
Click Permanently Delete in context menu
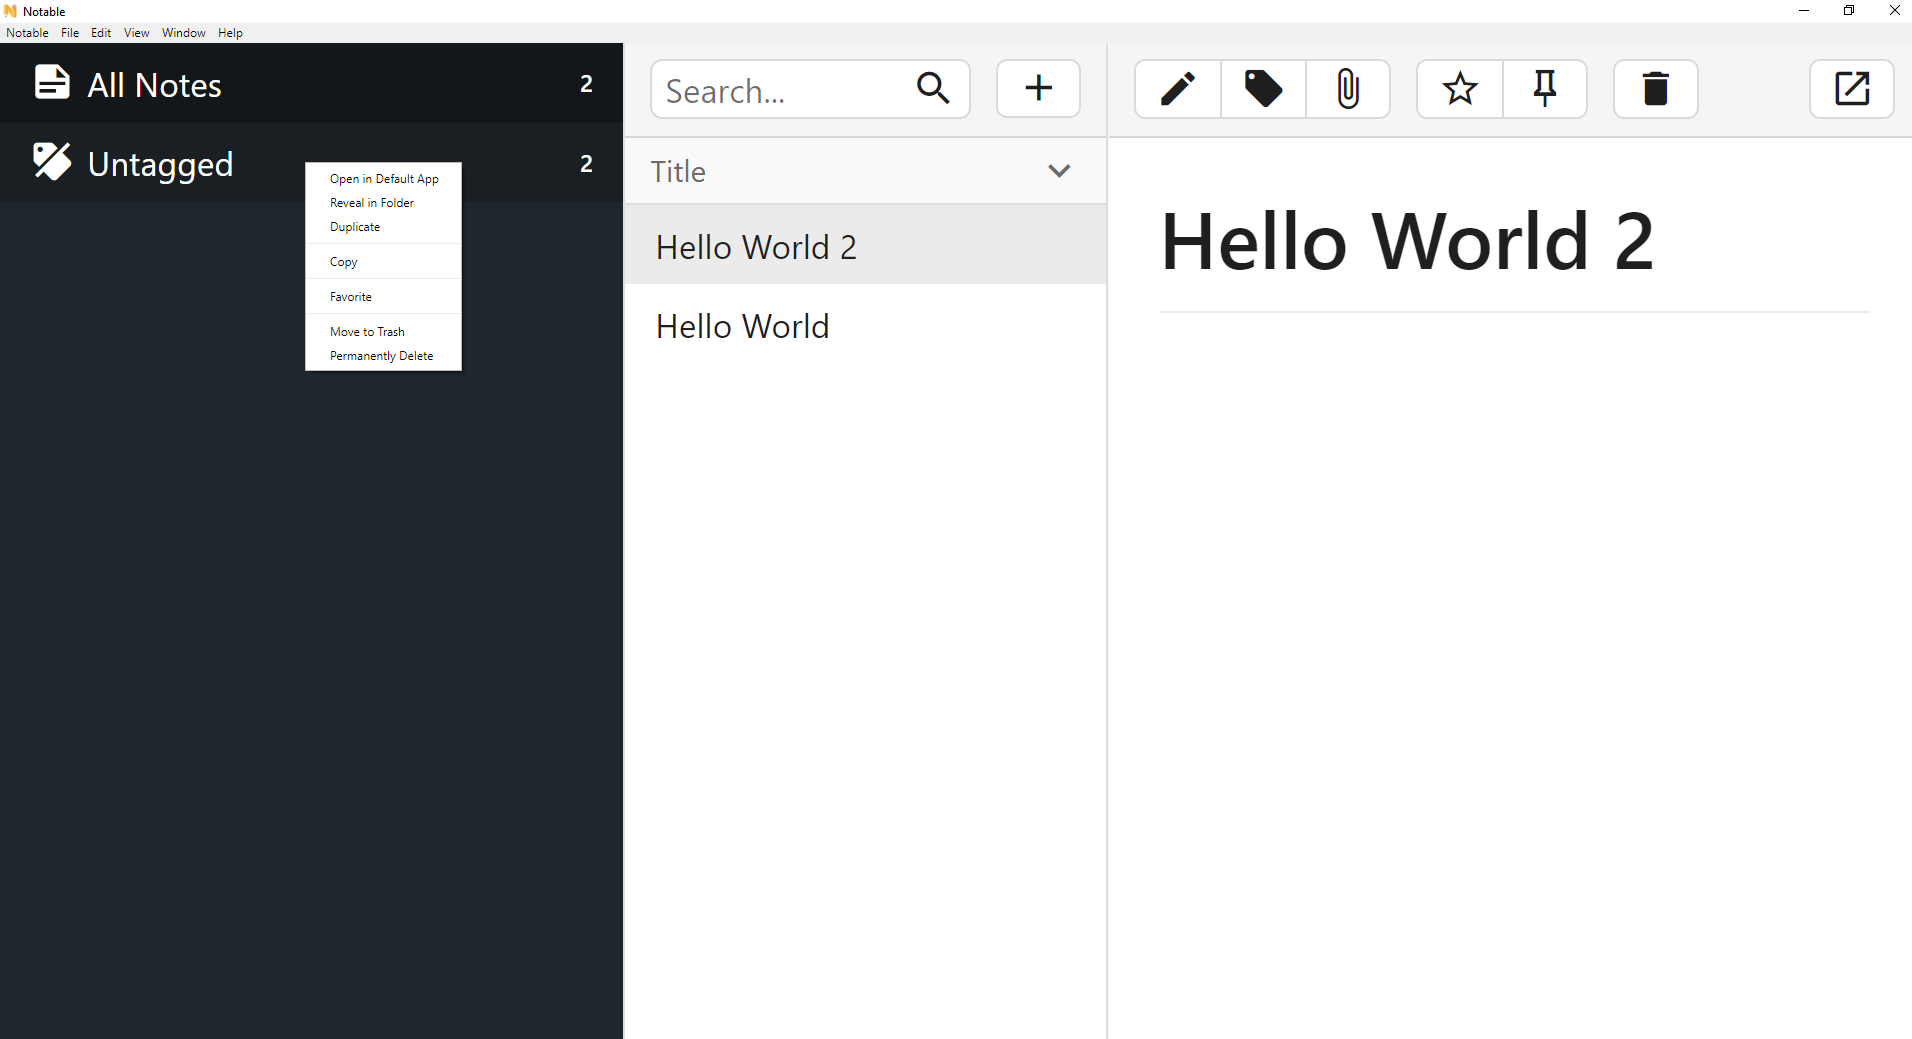pyautogui.click(x=381, y=355)
